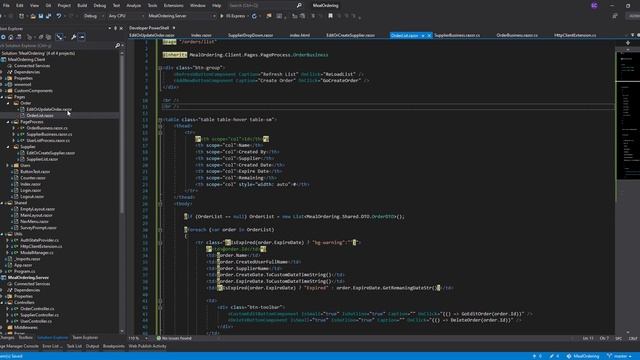
Task: Select Program.cs in the Client project
Action: (x=24, y=271)
